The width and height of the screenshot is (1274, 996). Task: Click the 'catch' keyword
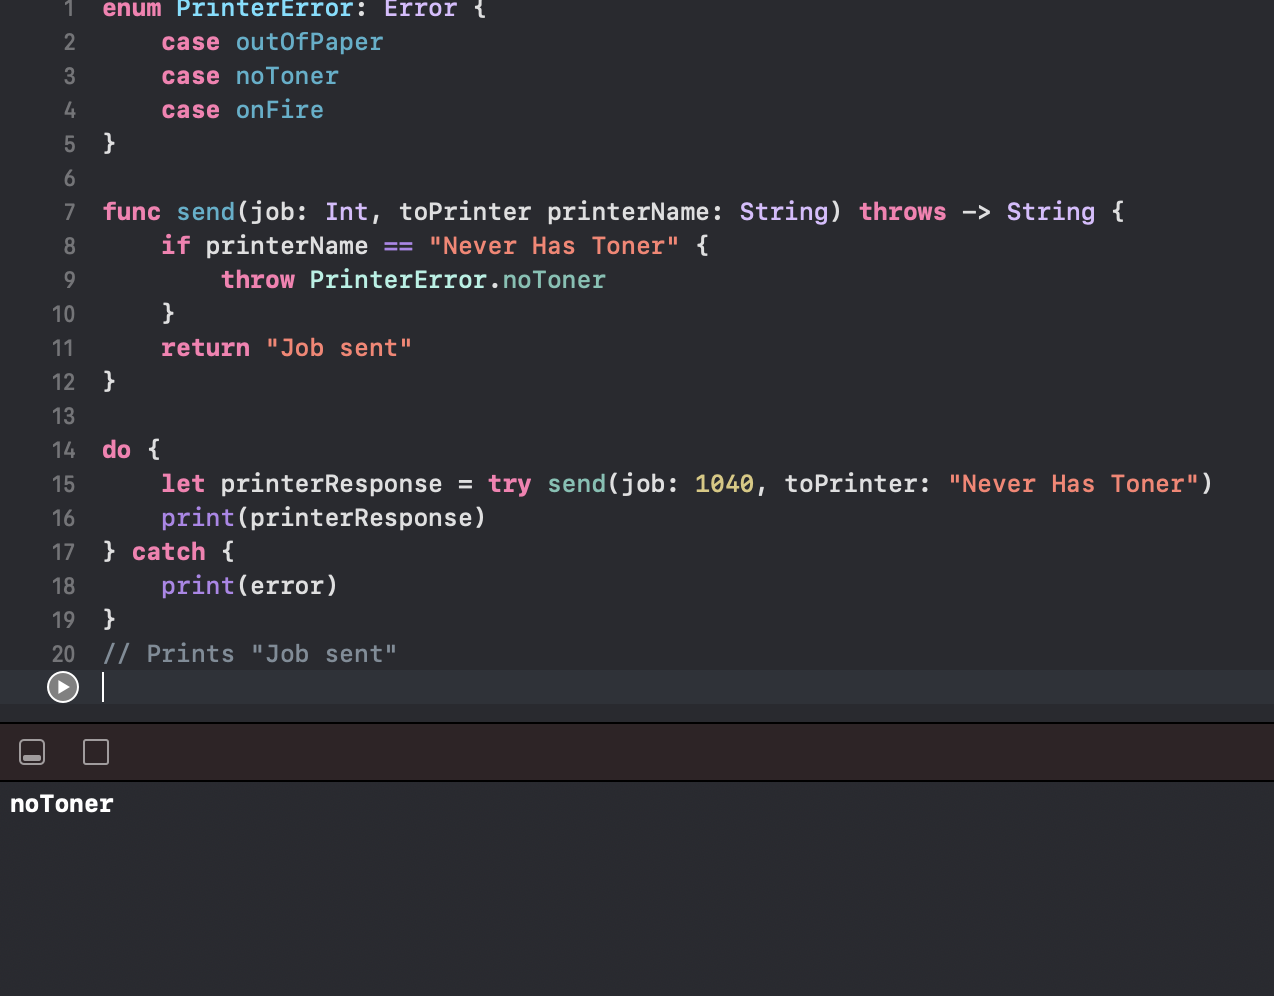pyautogui.click(x=168, y=552)
